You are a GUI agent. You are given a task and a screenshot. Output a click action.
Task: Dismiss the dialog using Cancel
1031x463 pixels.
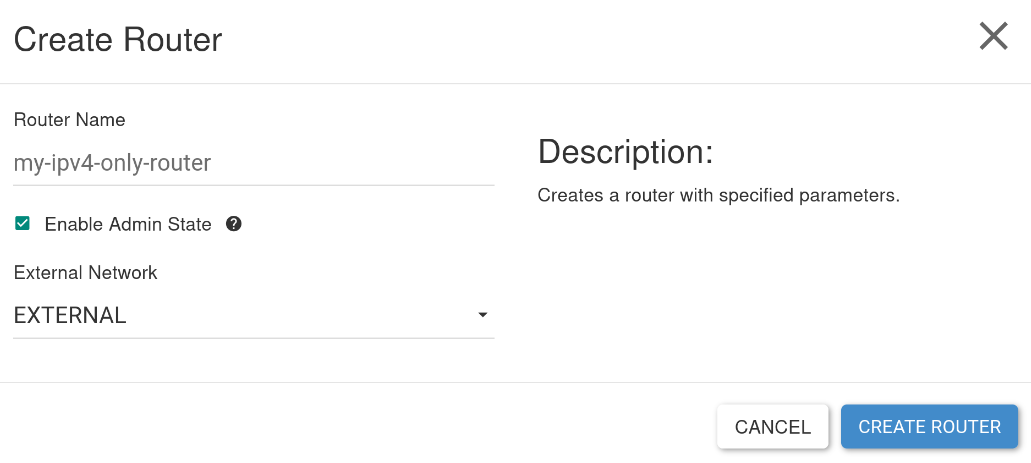(773, 427)
